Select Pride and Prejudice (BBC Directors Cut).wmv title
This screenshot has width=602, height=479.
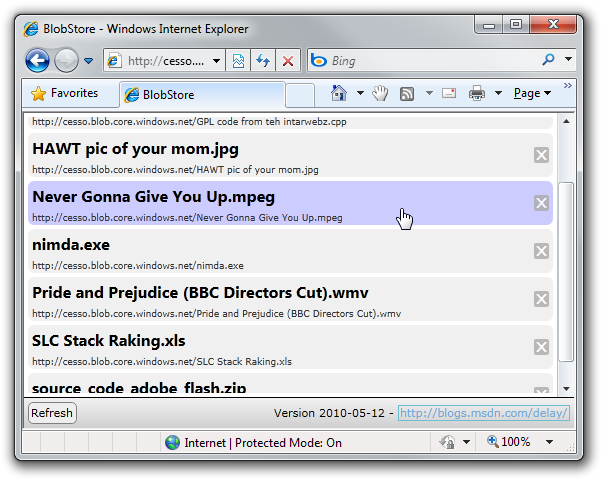tap(200, 293)
